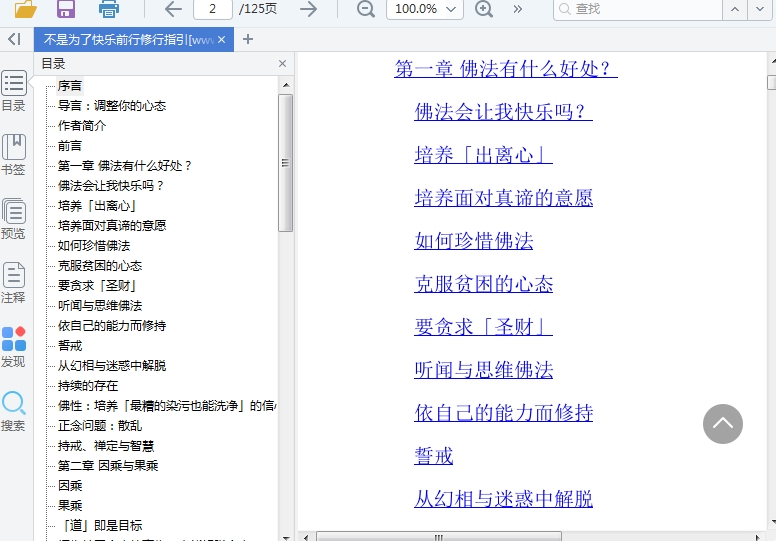Follow the 佛法会让我快乐吗？ page link
Screen dimensions: 776x541
(x=503, y=112)
